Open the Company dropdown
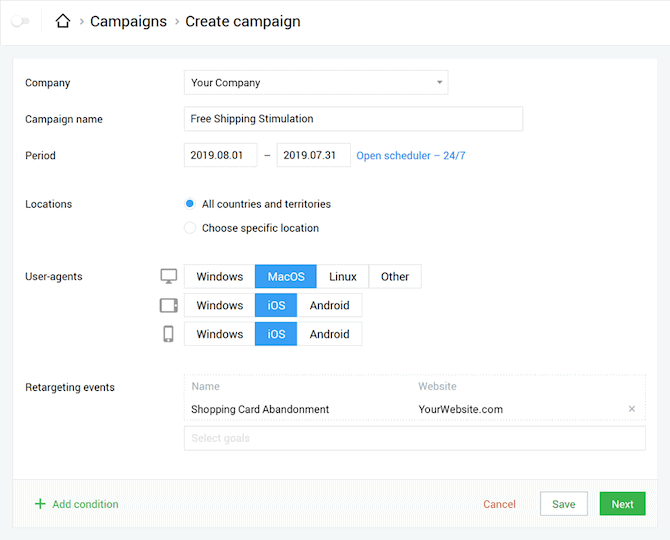This screenshot has height=540, width=670. pos(316,82)
